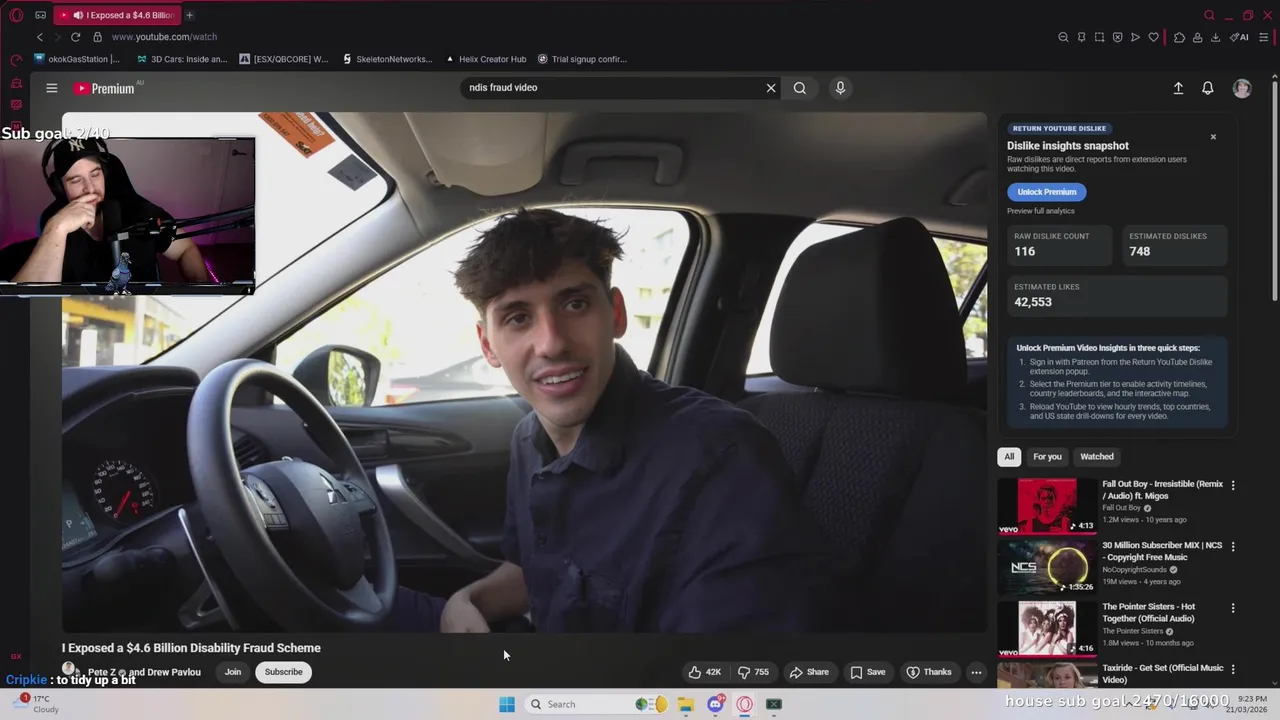
Task: Open a new tab with the plus button
Action: 189,15
